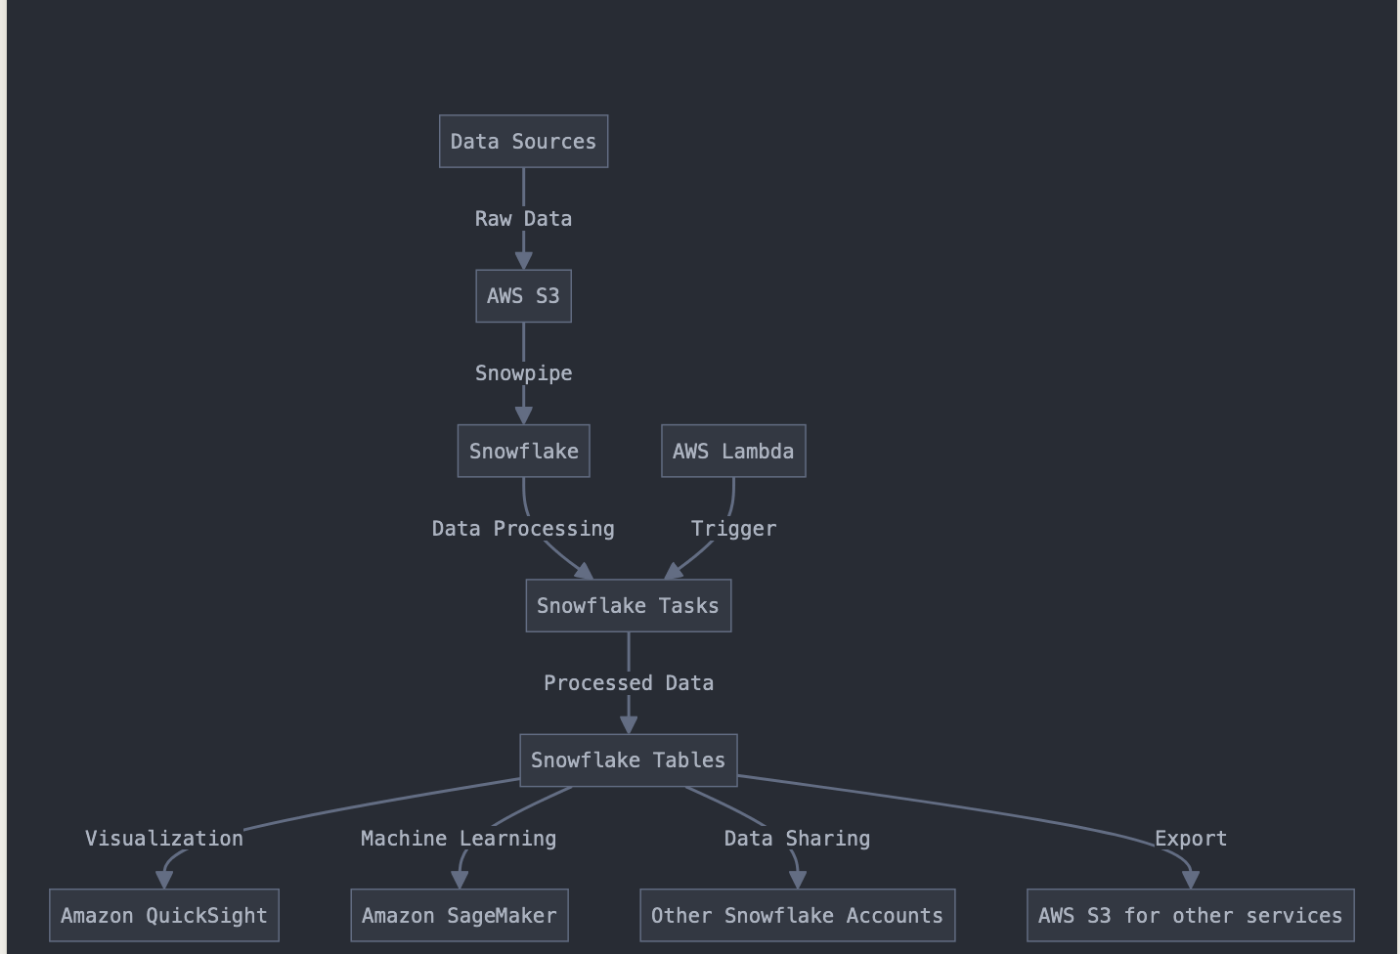This screenshot has height=954, width=1400.
Task: Click the Snowflake Tables node
Action: click(628, 760)
